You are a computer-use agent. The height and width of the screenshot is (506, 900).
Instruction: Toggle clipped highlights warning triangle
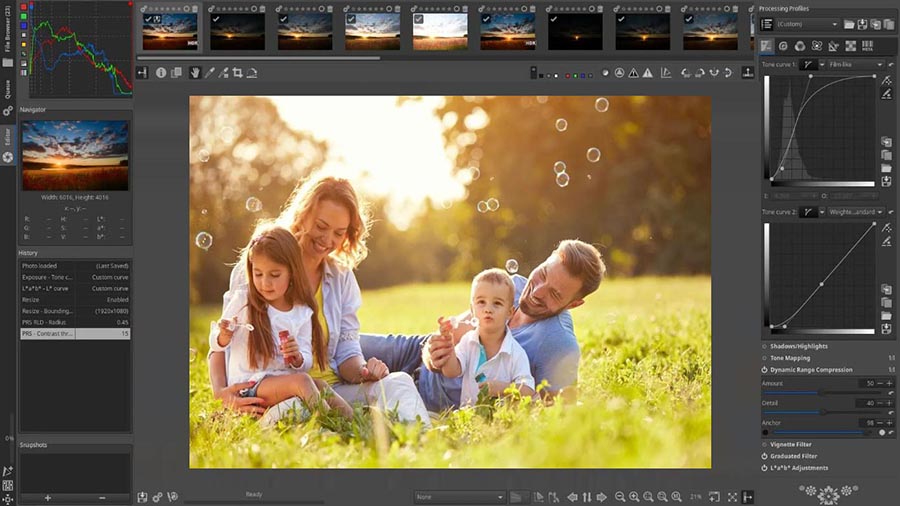pos(647,73)
